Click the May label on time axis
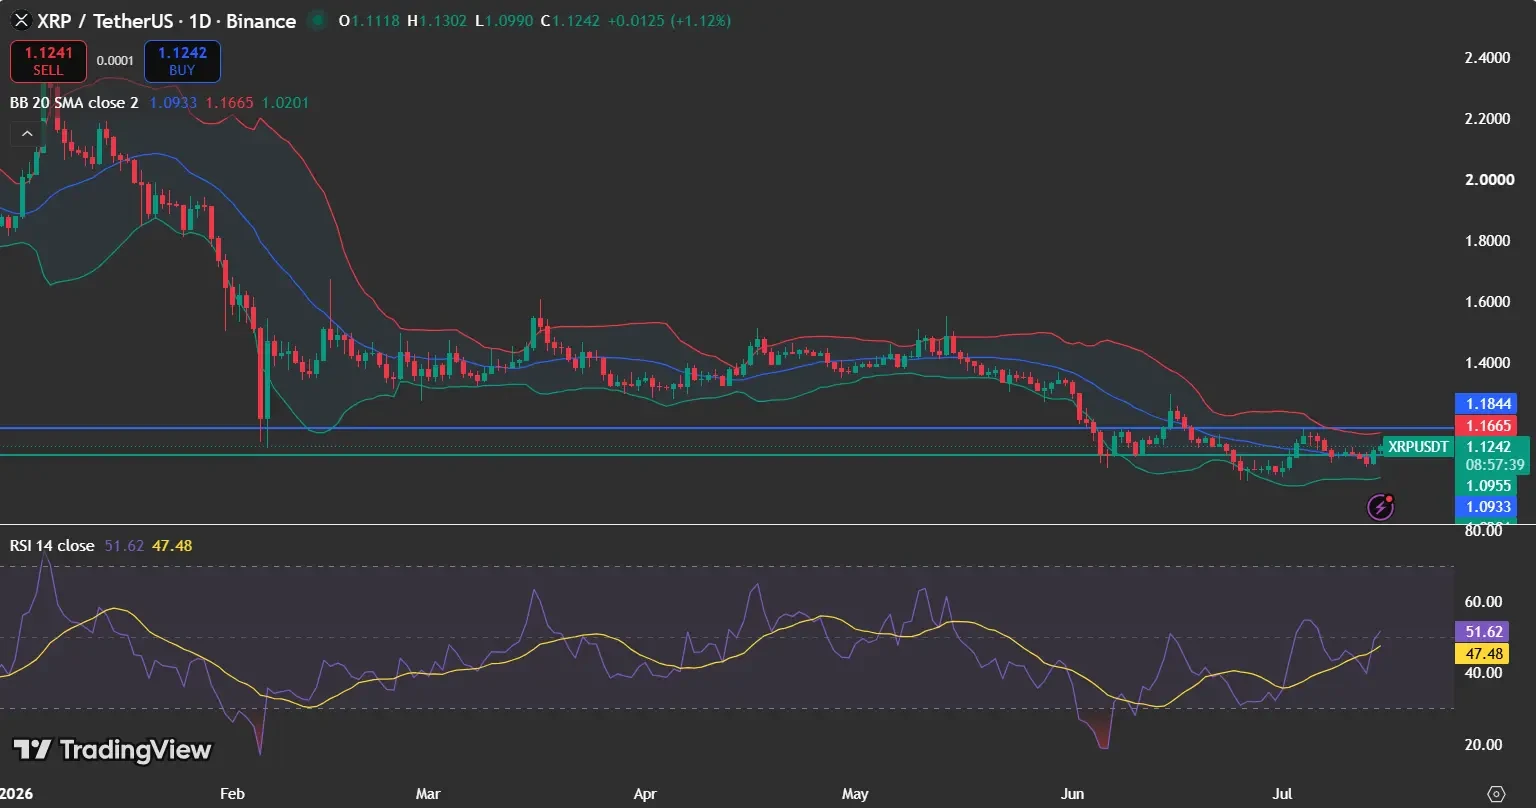This screenshot has width=1536, height=808. (x=855, y=794)
